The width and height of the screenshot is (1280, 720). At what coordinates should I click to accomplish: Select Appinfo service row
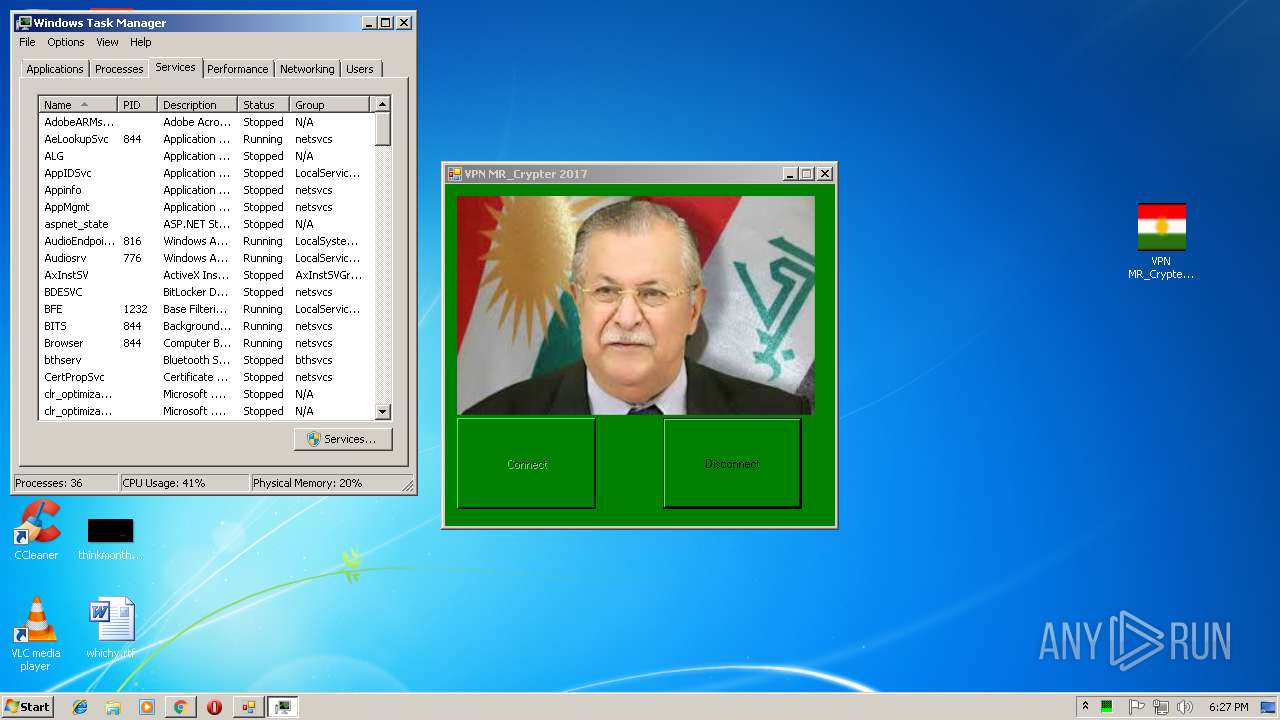click(206, 190)
